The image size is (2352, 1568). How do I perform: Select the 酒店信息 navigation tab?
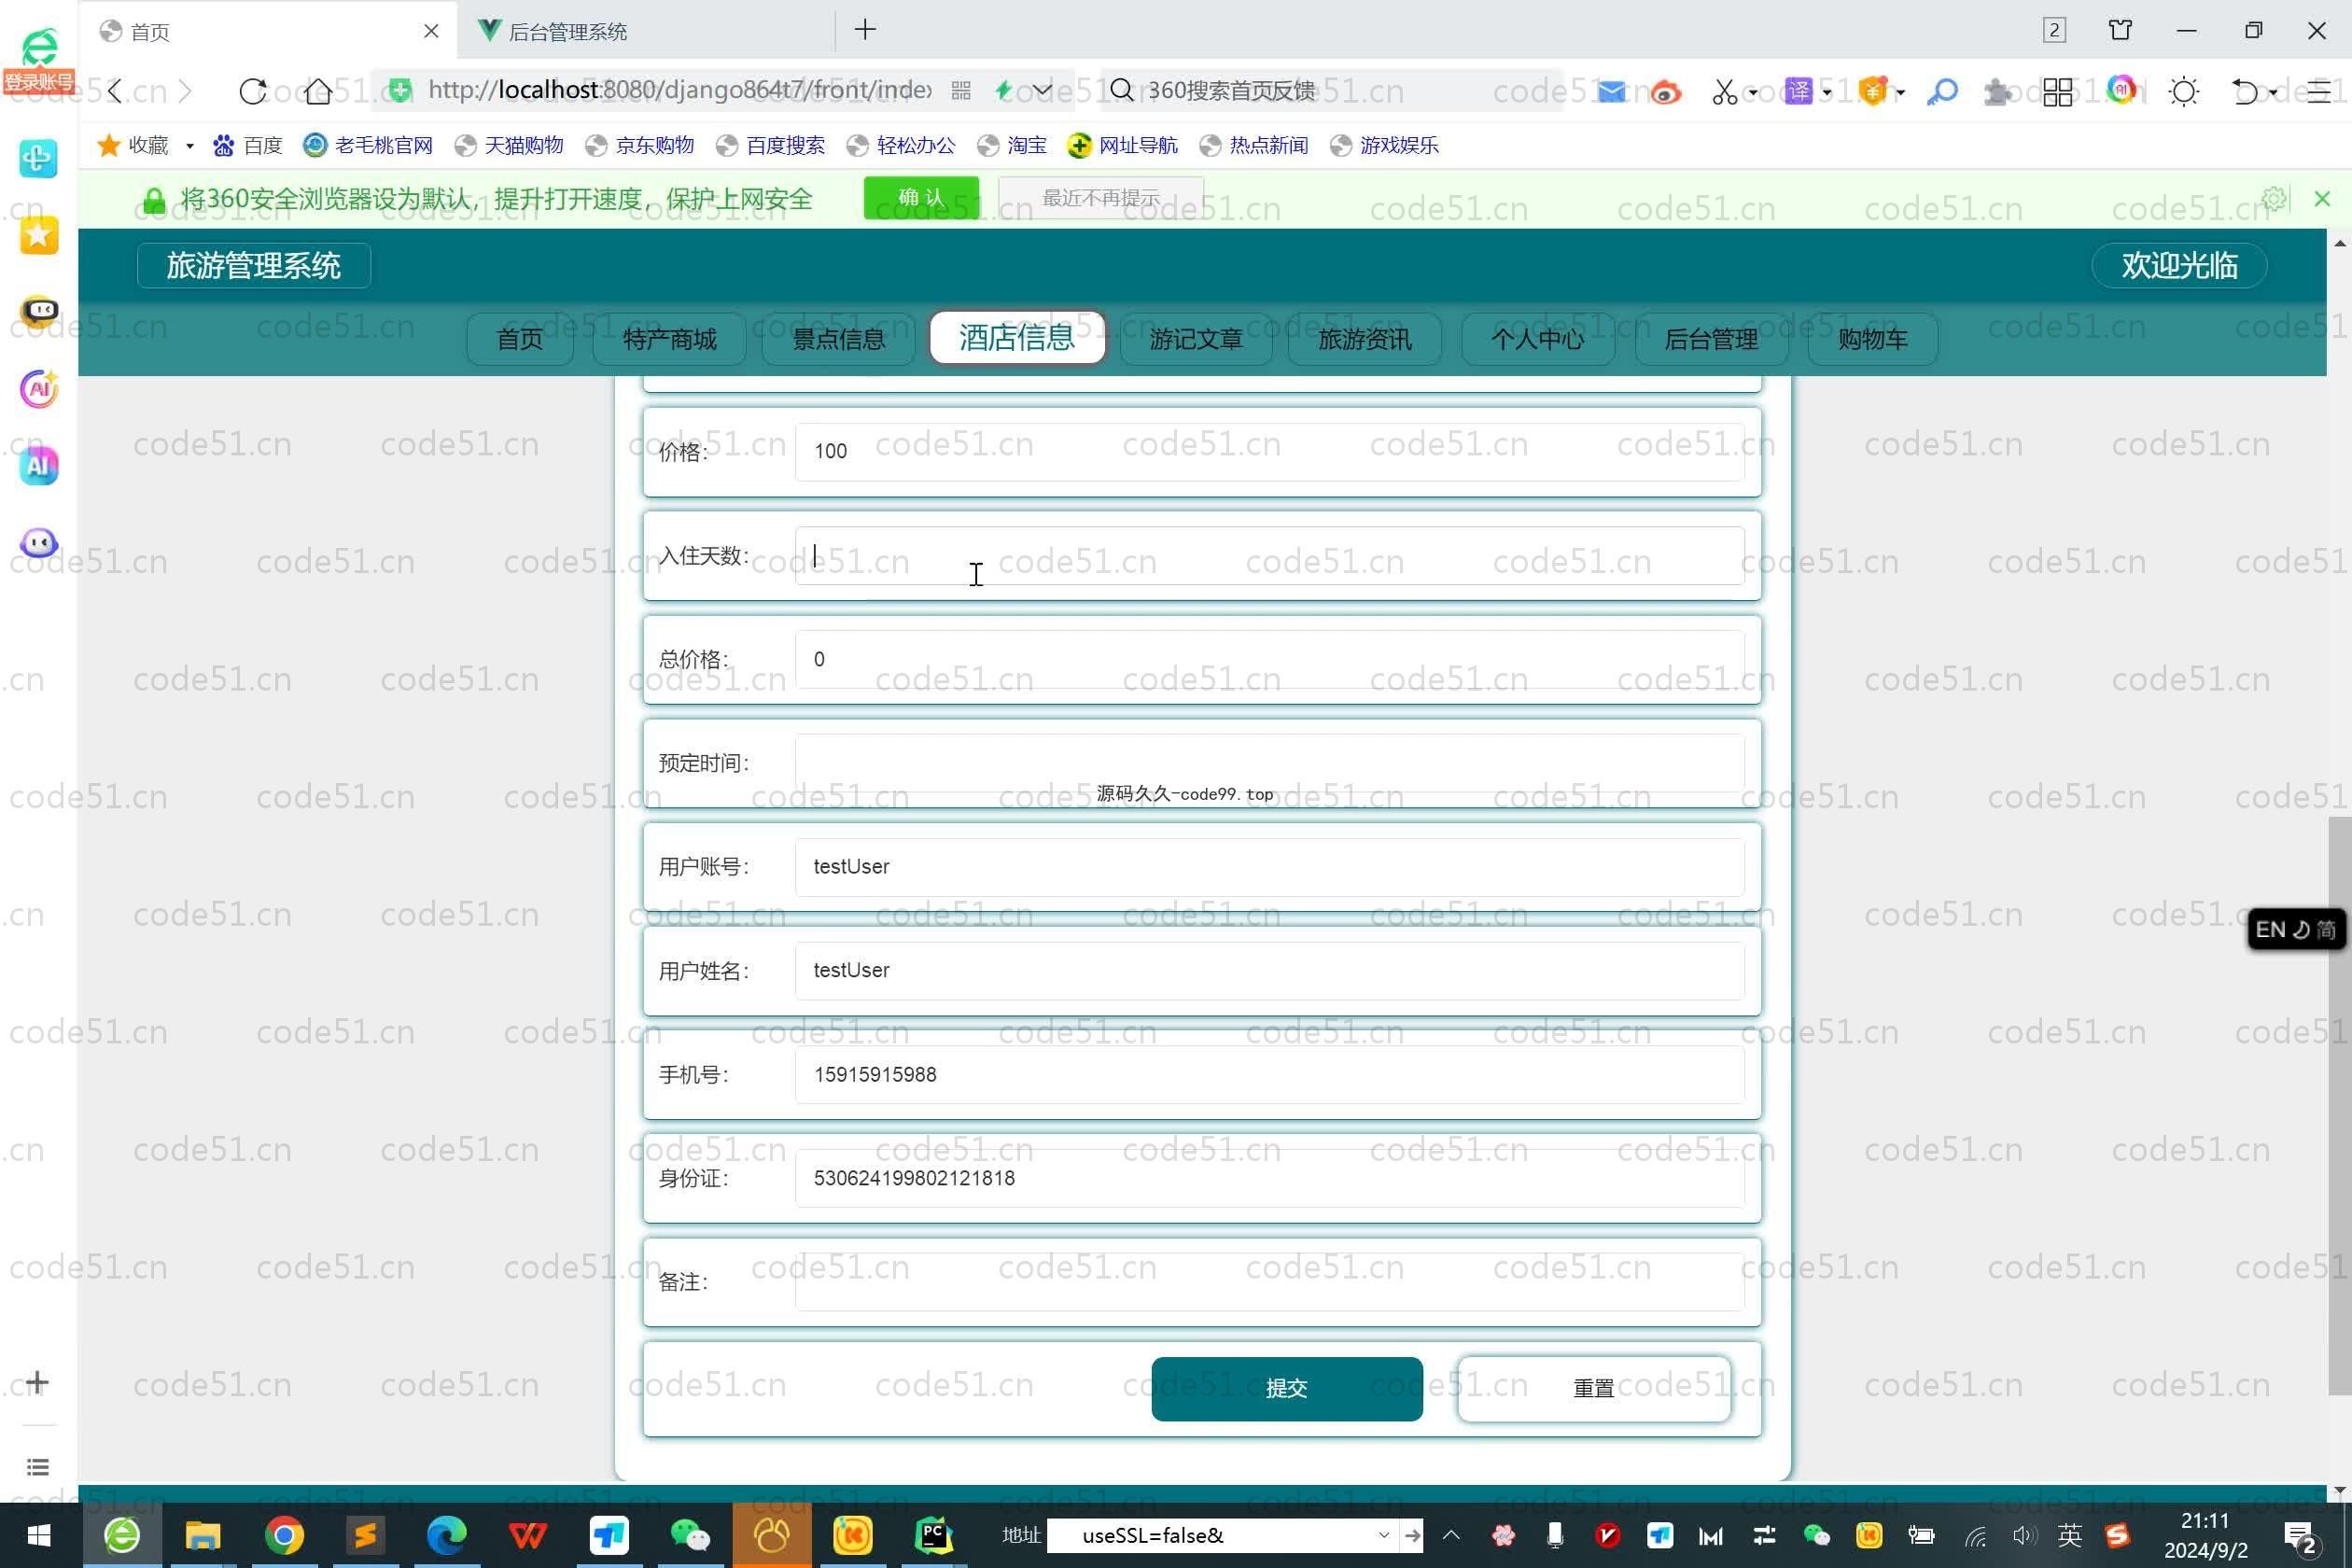(x=1017, y=337)
